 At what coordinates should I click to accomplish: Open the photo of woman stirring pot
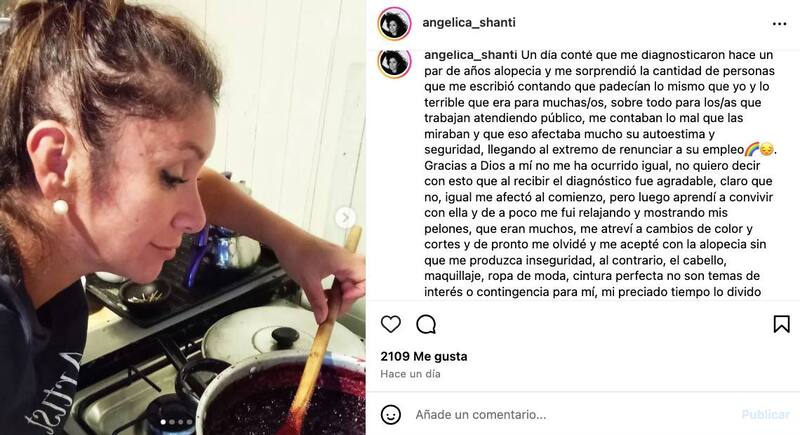point(183,217)
